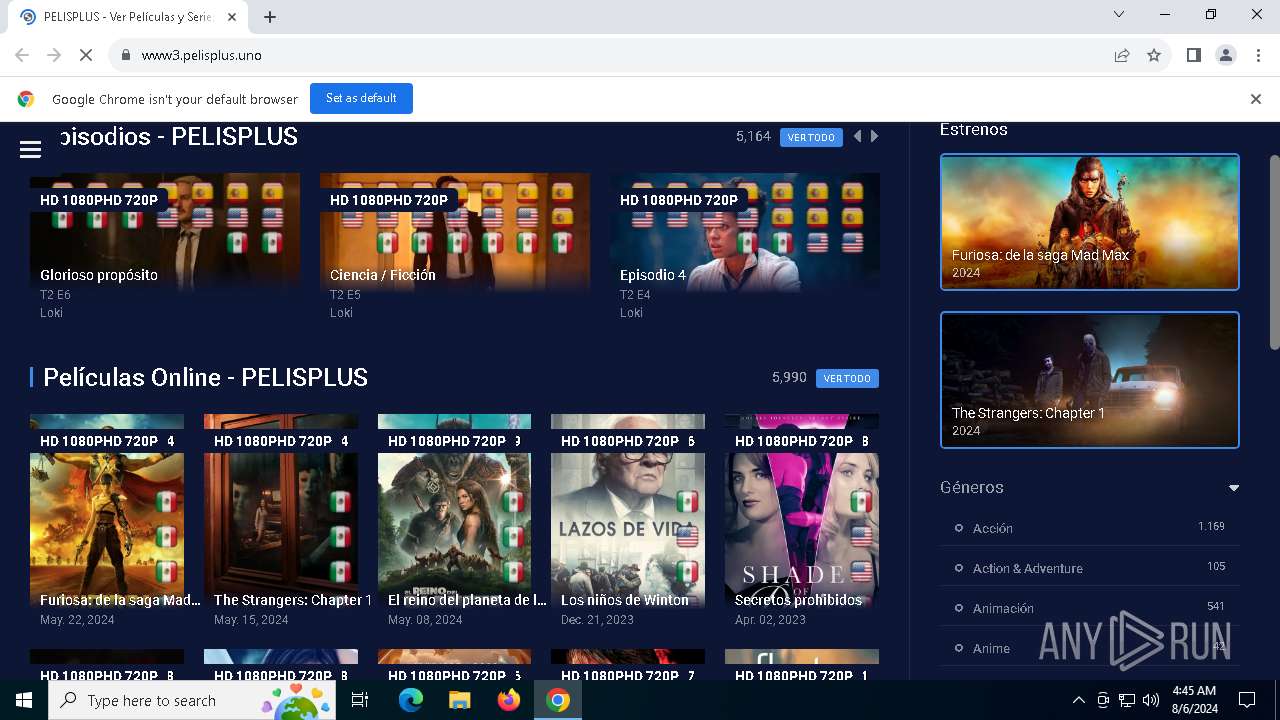Image resolution: width=1280 pixels, height=720 pixels.
Task: Open Furiosa banner in Estrenos
Action: [x=1090, y=222]
